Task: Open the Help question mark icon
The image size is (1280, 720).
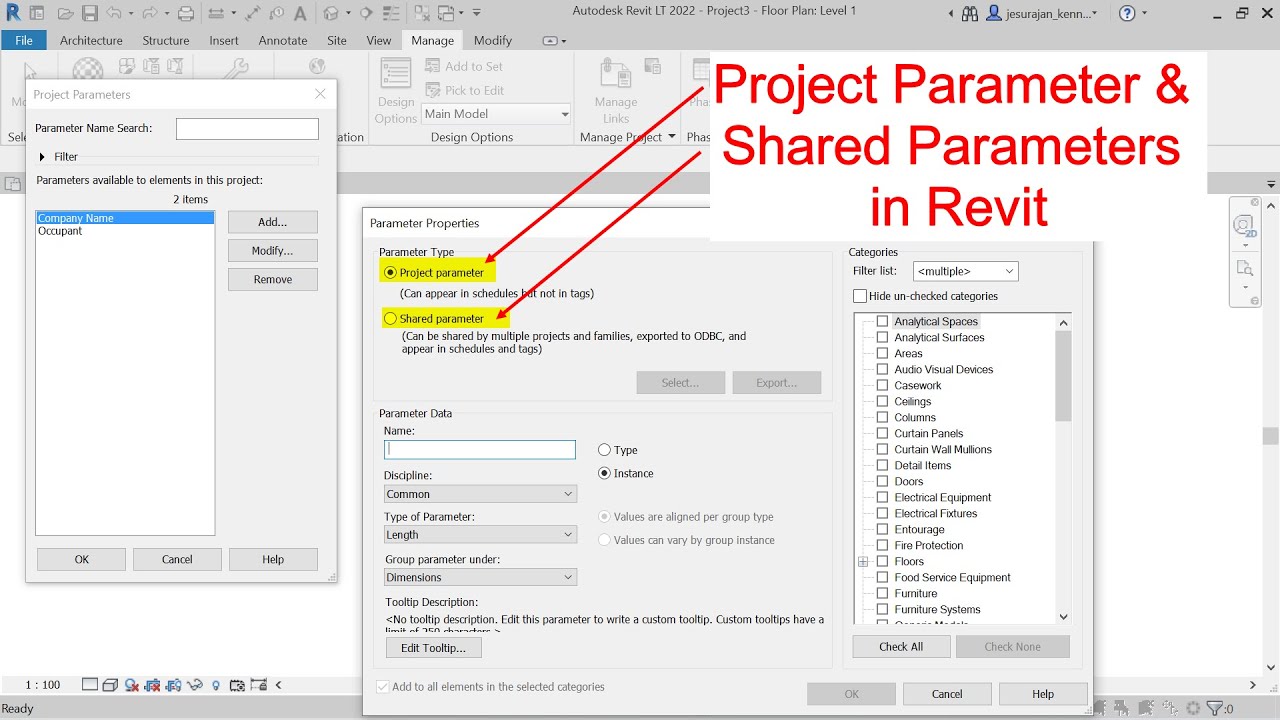Action: [1127, 14]
